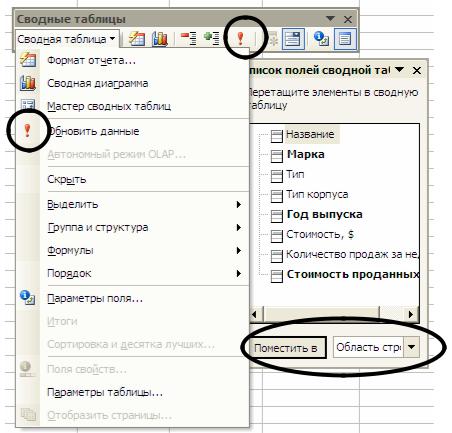Select the Тип корпуса field
Screen dimensions: 452x433
[317, 194]
